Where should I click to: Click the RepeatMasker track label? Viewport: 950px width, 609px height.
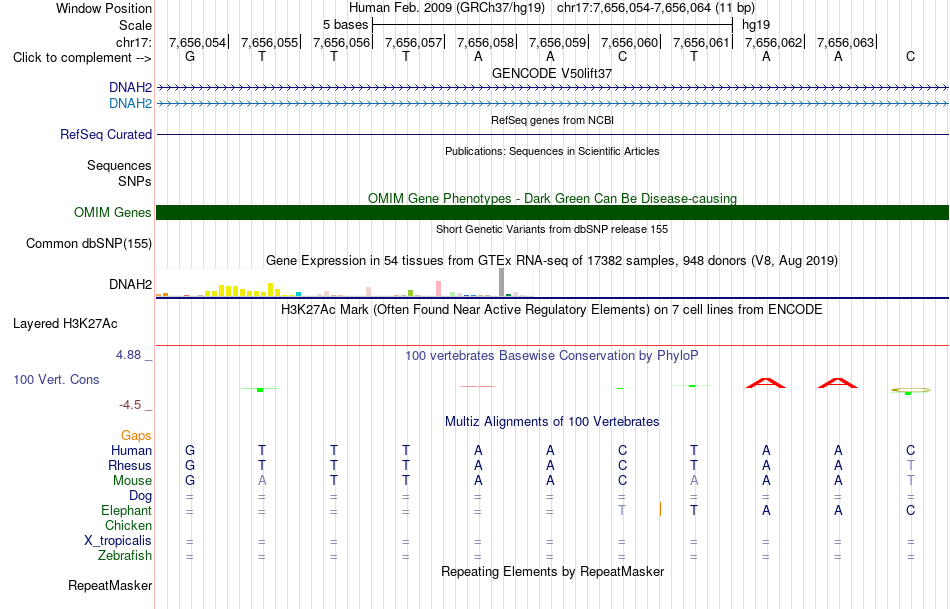[110, 585]
